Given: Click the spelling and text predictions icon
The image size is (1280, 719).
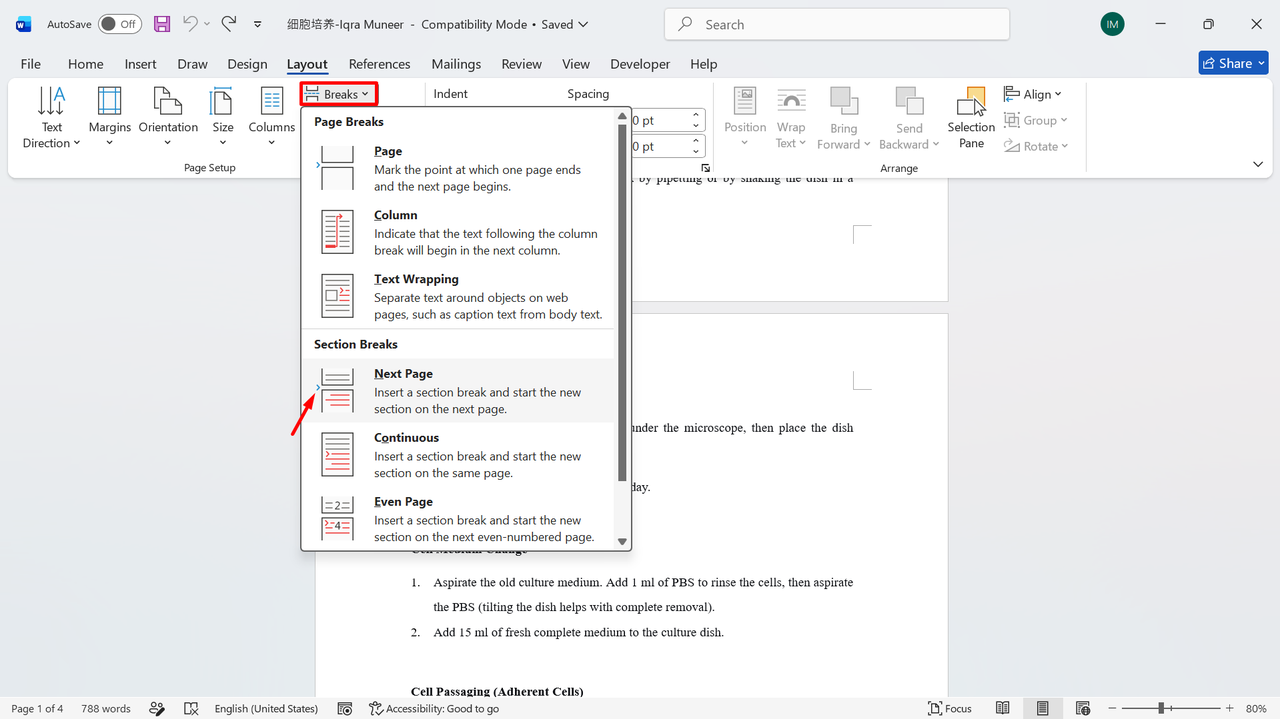Looking at the screenshot, I should (157, 708).
